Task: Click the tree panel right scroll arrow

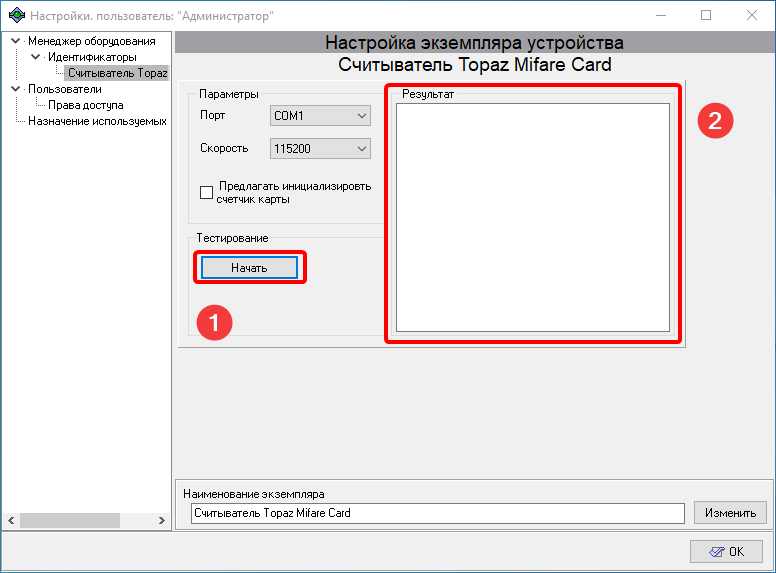Action: click(x=161, y=520)
